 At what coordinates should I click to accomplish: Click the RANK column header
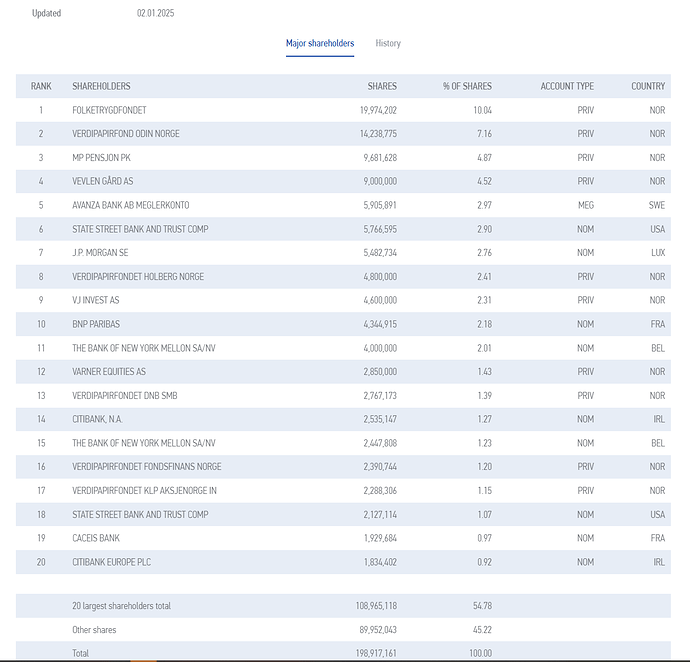click(x=41, y=86)
